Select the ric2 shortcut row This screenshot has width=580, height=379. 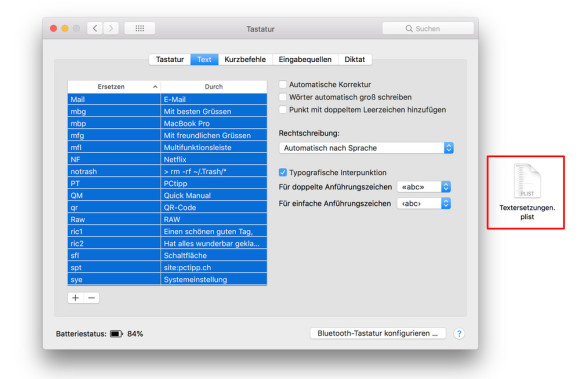(x=167, y=243)
